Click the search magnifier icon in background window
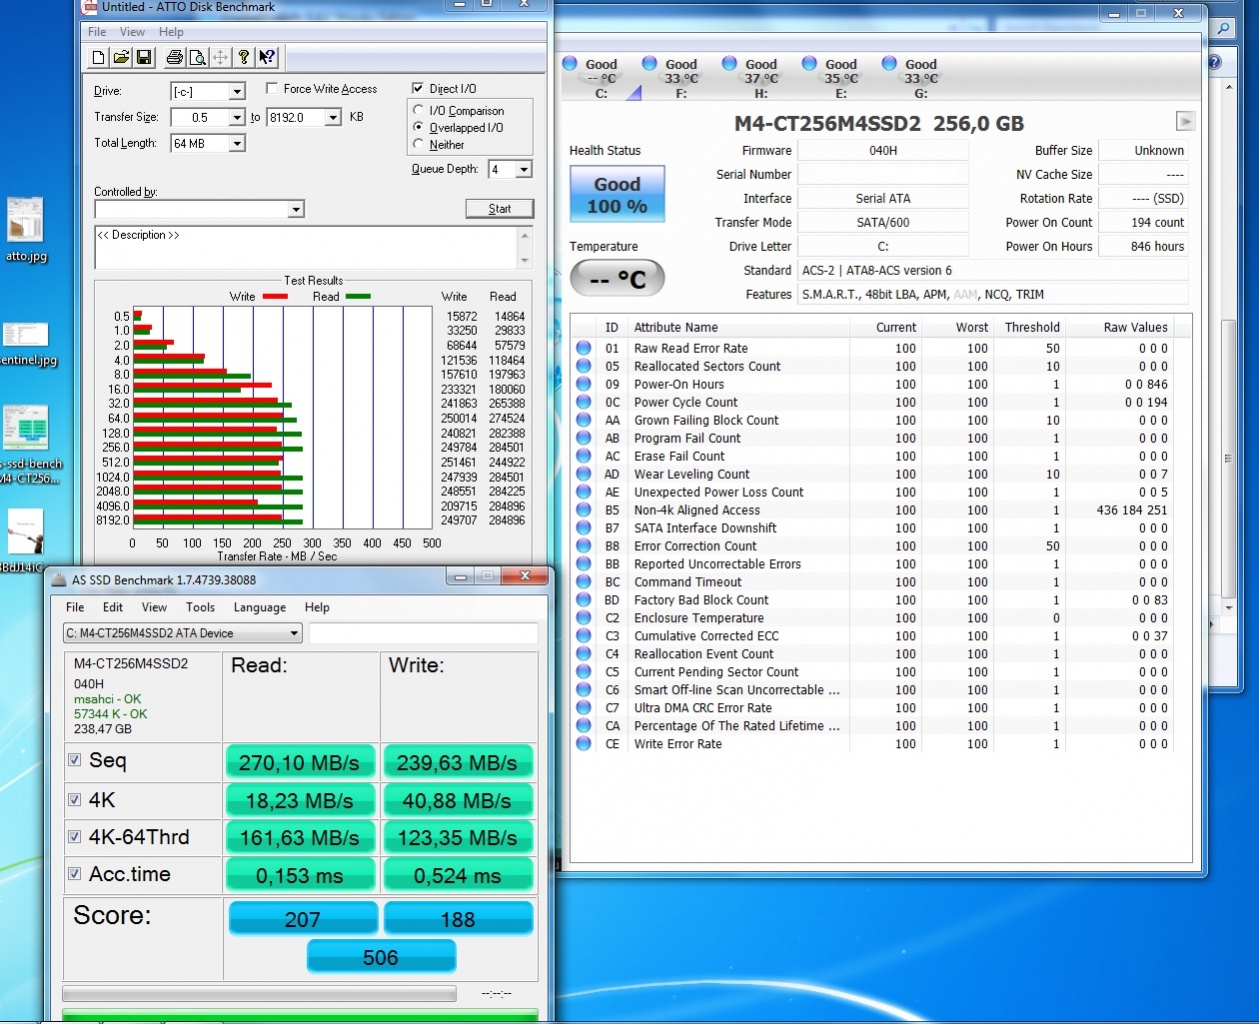 pos(1223,29)
